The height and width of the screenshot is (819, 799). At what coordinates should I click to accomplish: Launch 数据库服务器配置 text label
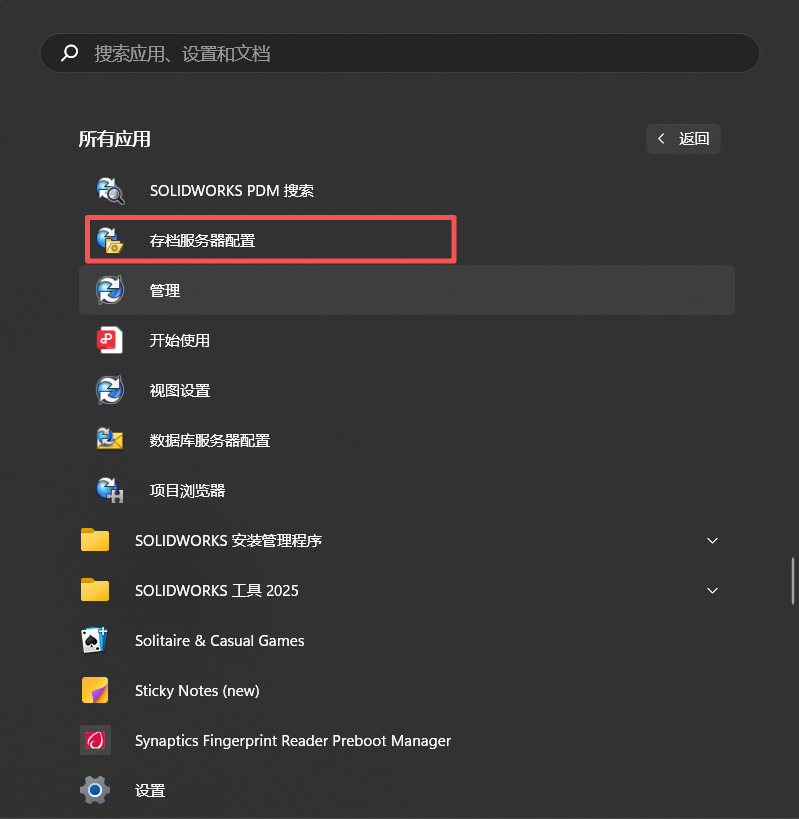pyautogui.click(x=210, y=440)
